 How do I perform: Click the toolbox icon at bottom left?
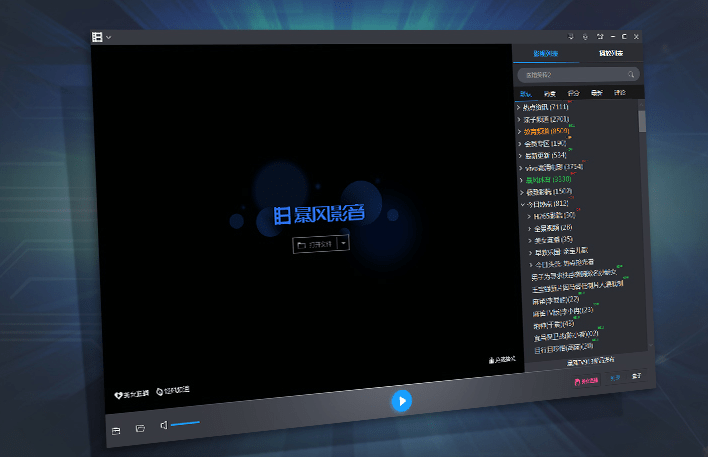click(x=116, y=430)
